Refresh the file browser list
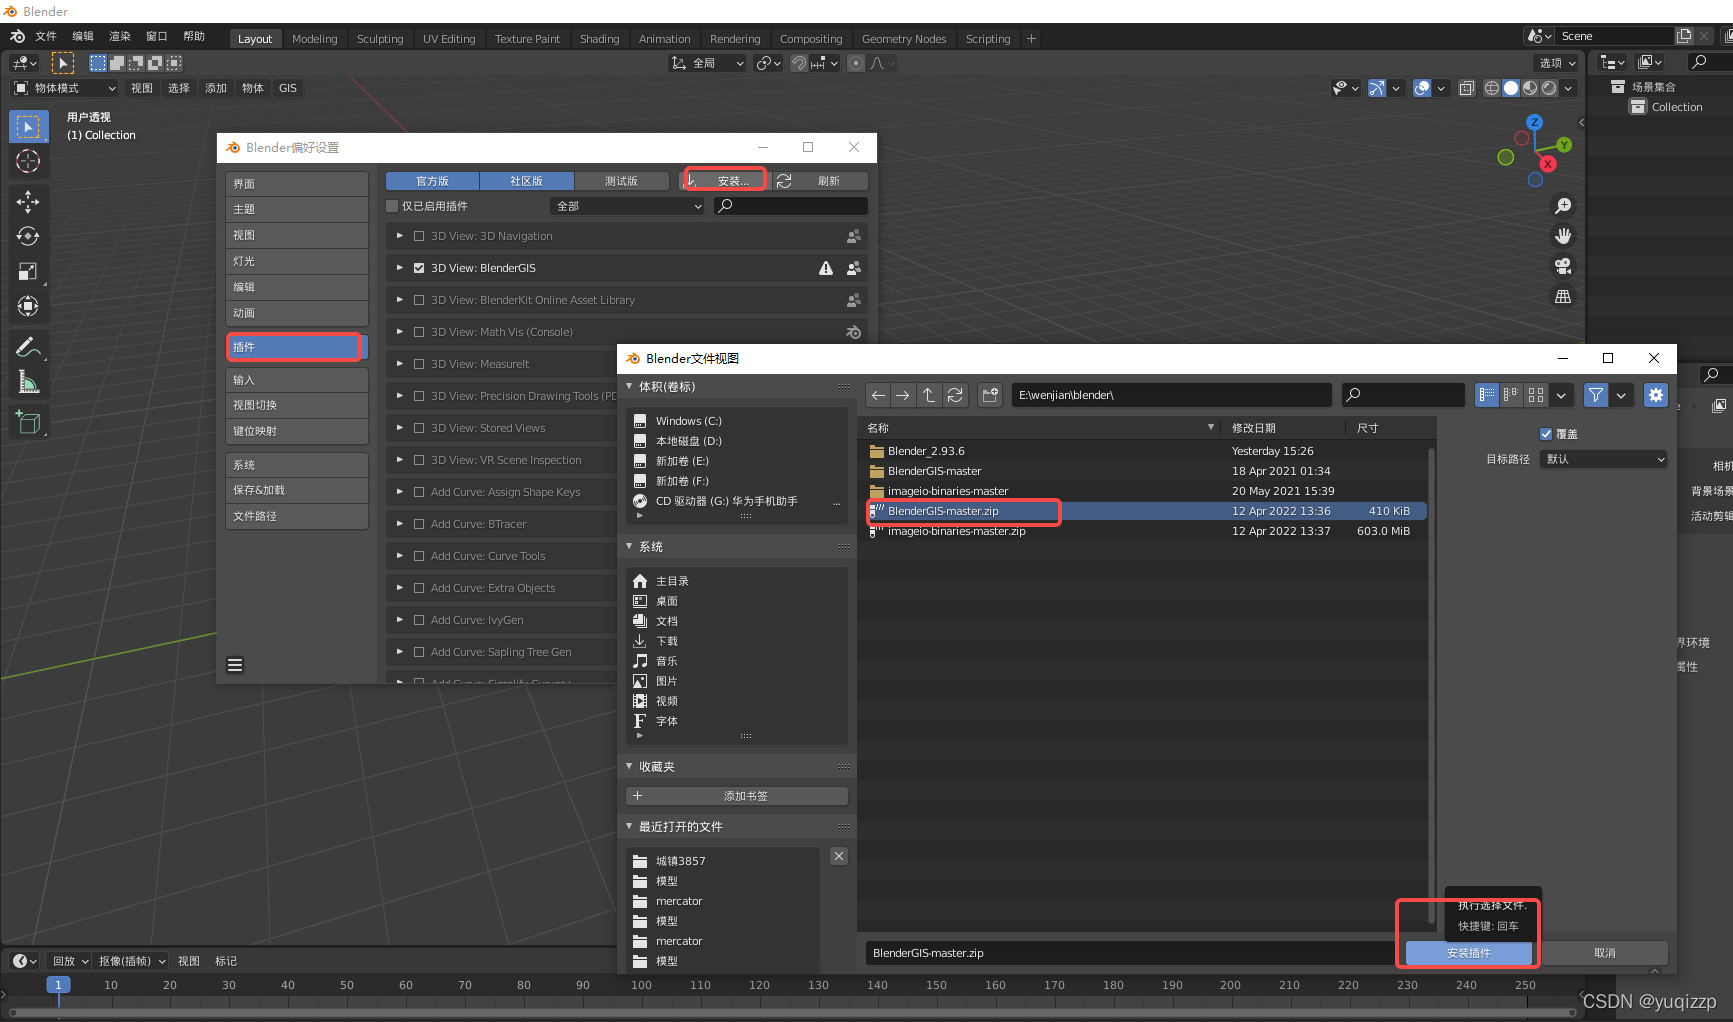 pos(955,395)
